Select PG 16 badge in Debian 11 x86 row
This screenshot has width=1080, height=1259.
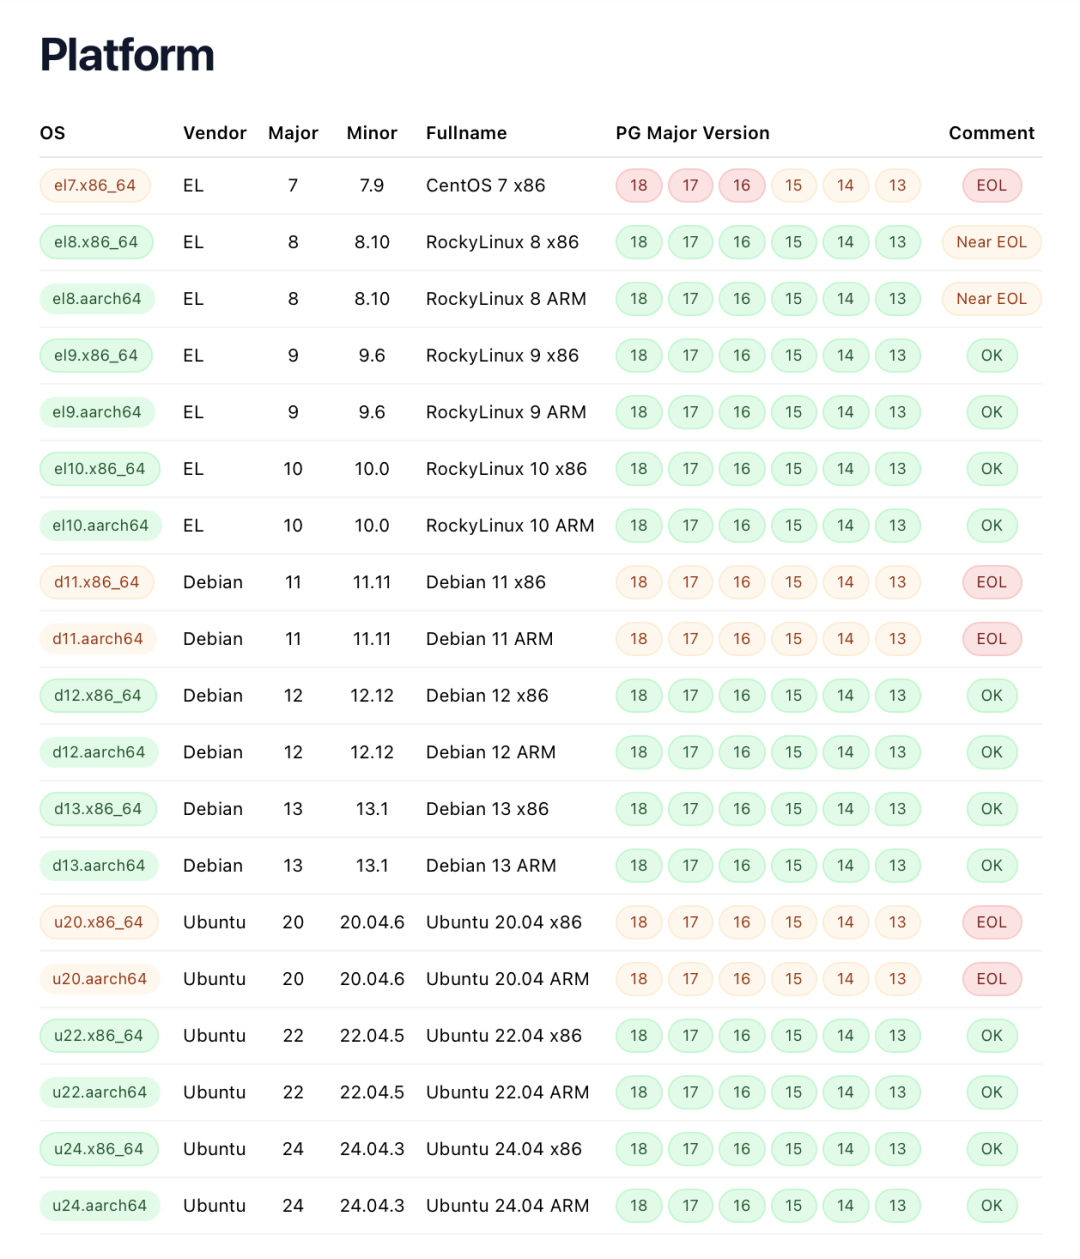(741, 582)
